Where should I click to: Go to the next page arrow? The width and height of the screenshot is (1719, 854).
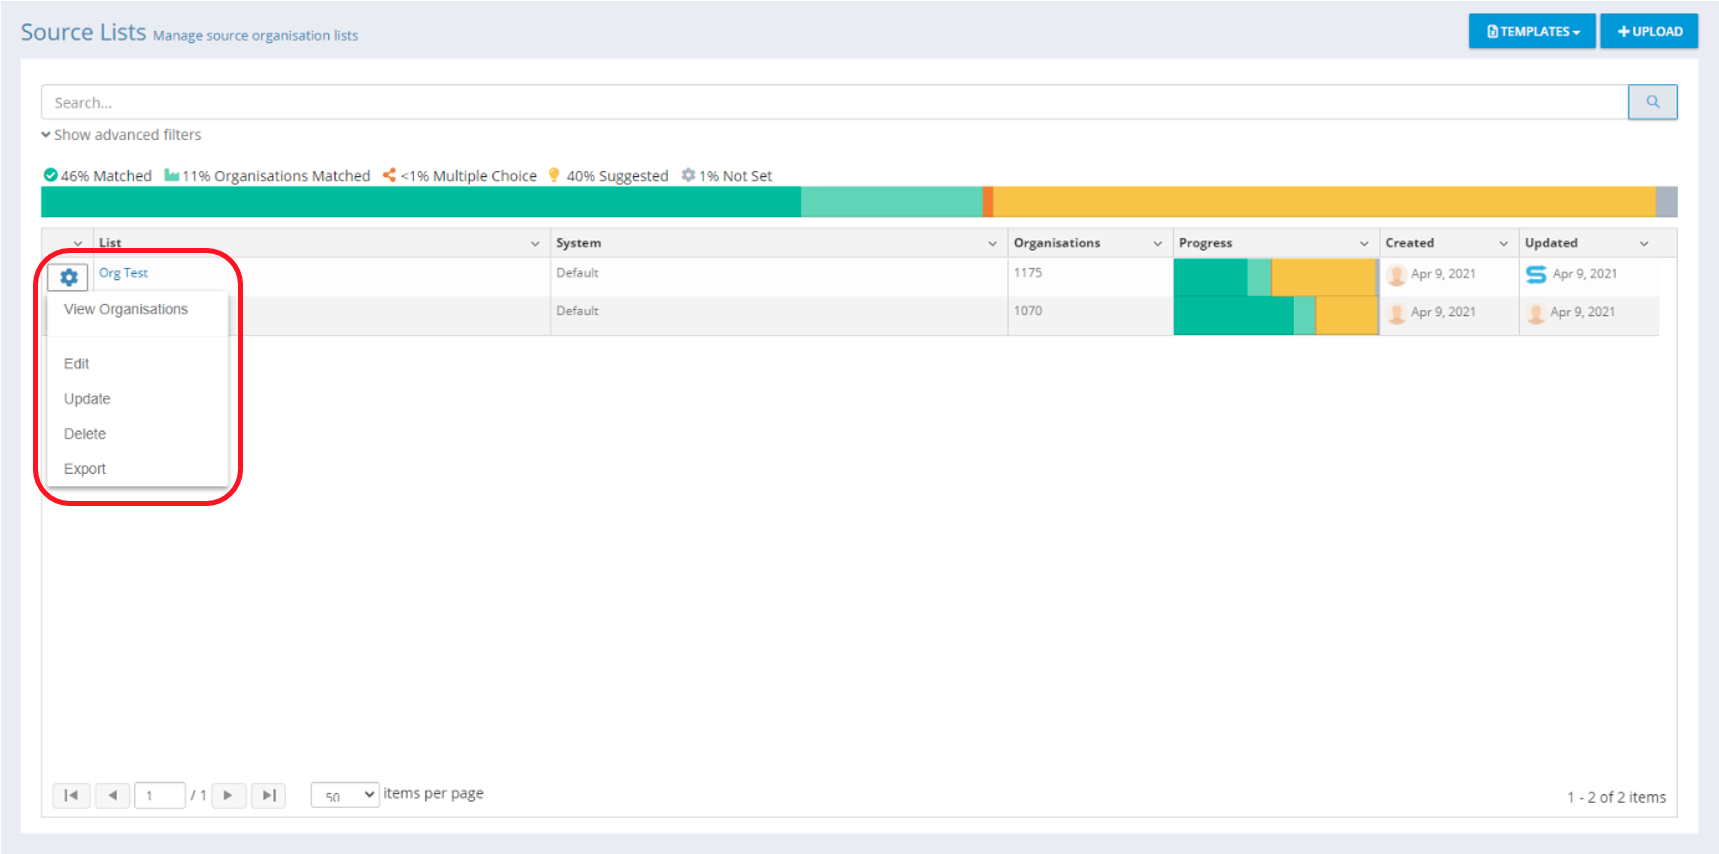click(x=228, y=795)
